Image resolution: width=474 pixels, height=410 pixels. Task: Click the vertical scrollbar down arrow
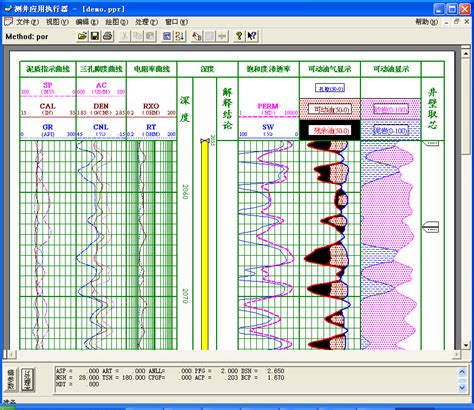[x=465, y=345]
